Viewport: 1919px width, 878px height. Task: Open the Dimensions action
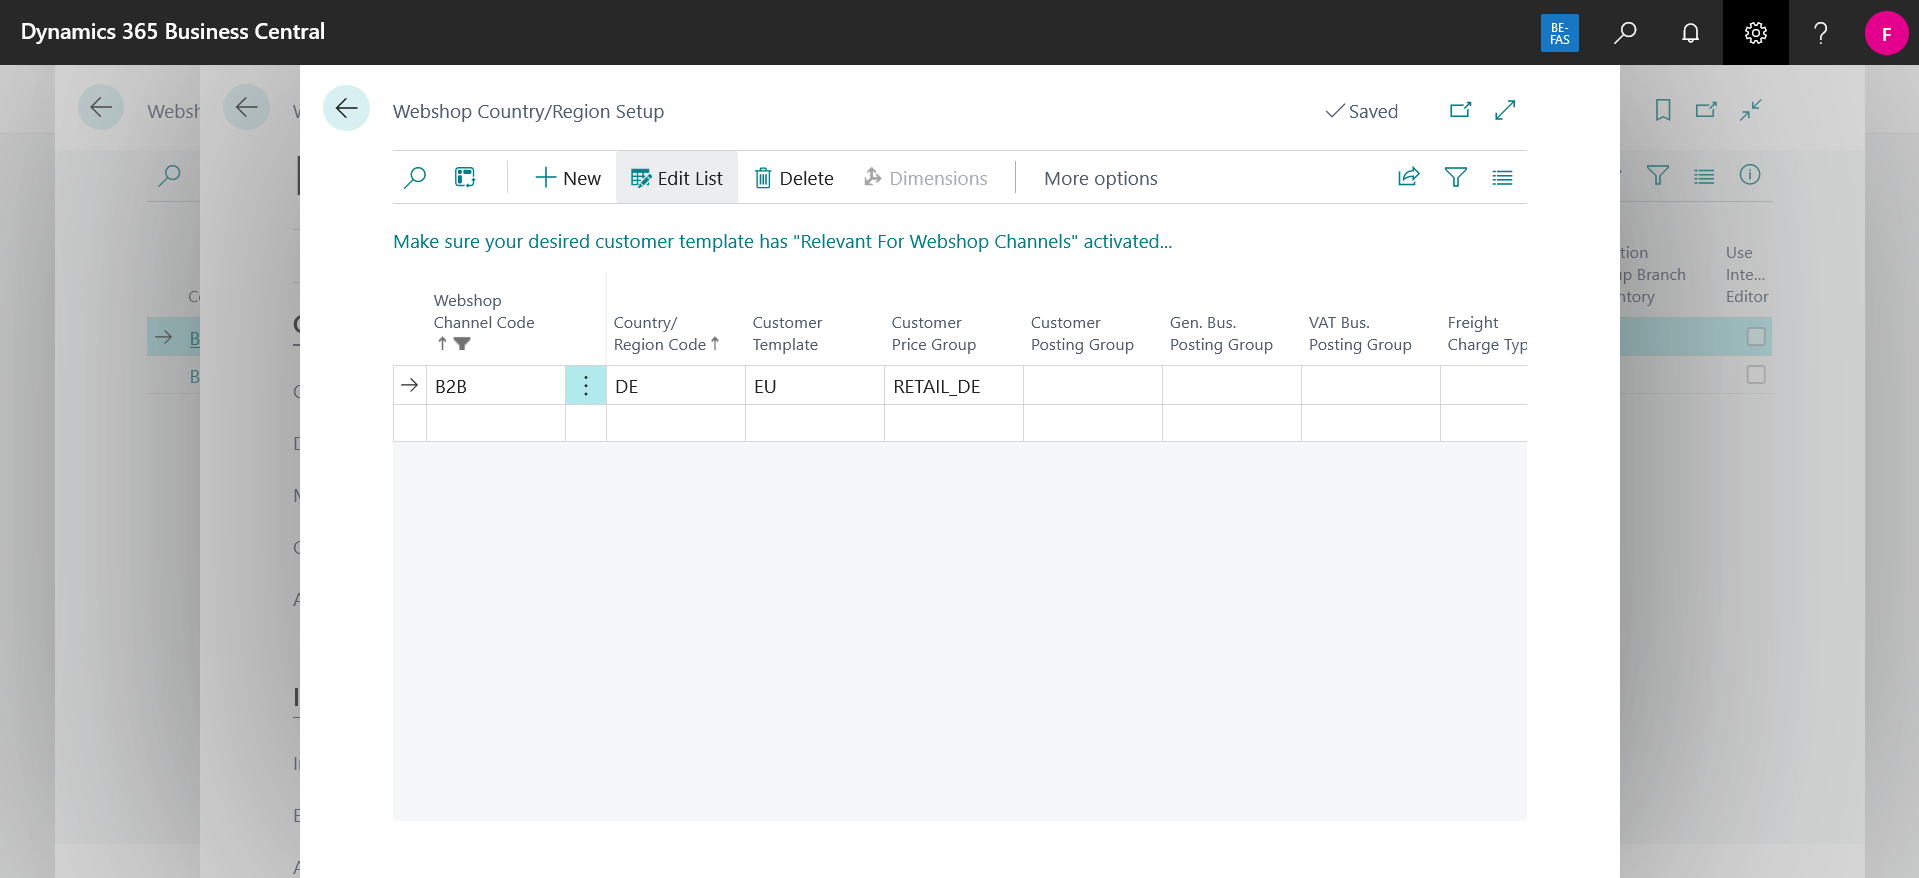[x=925, y=178]
